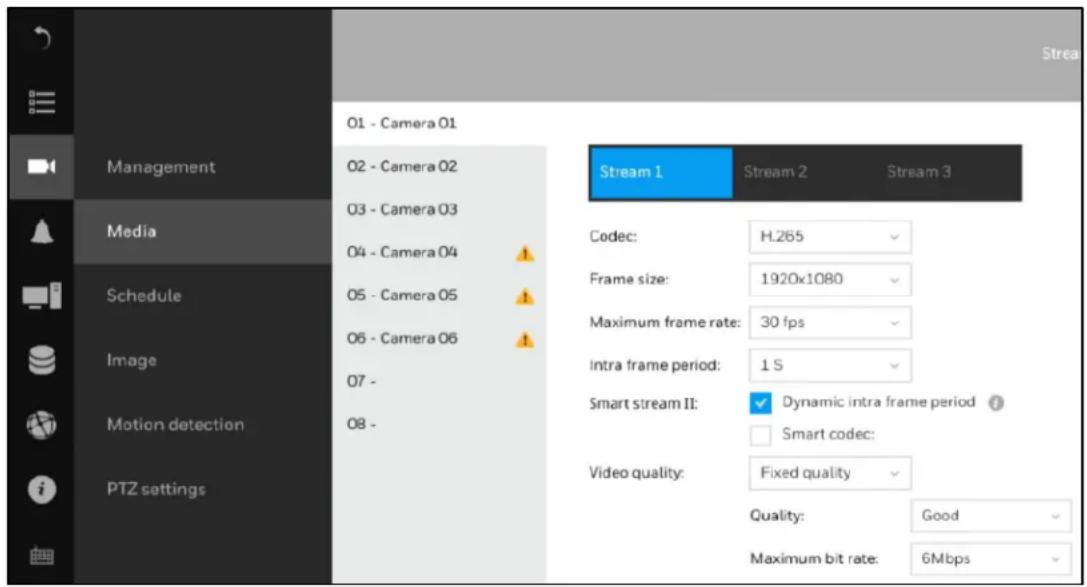
Task: Select empty channel 08 row
Action: click(440, 424)
